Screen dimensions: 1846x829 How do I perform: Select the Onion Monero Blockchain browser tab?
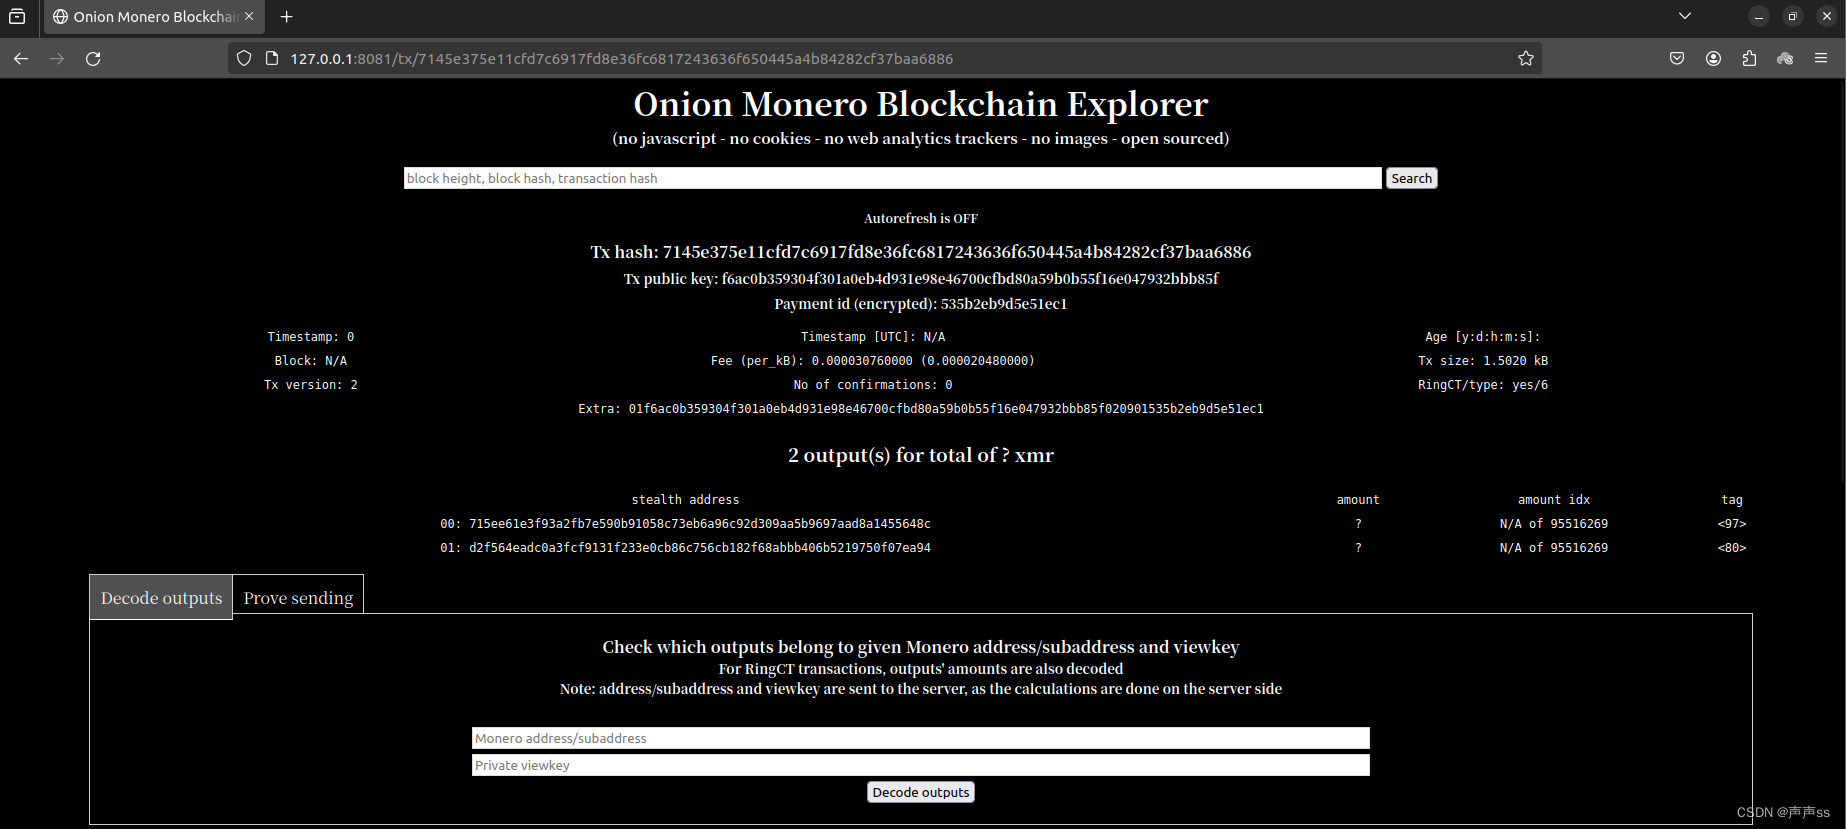coord(153,17)
